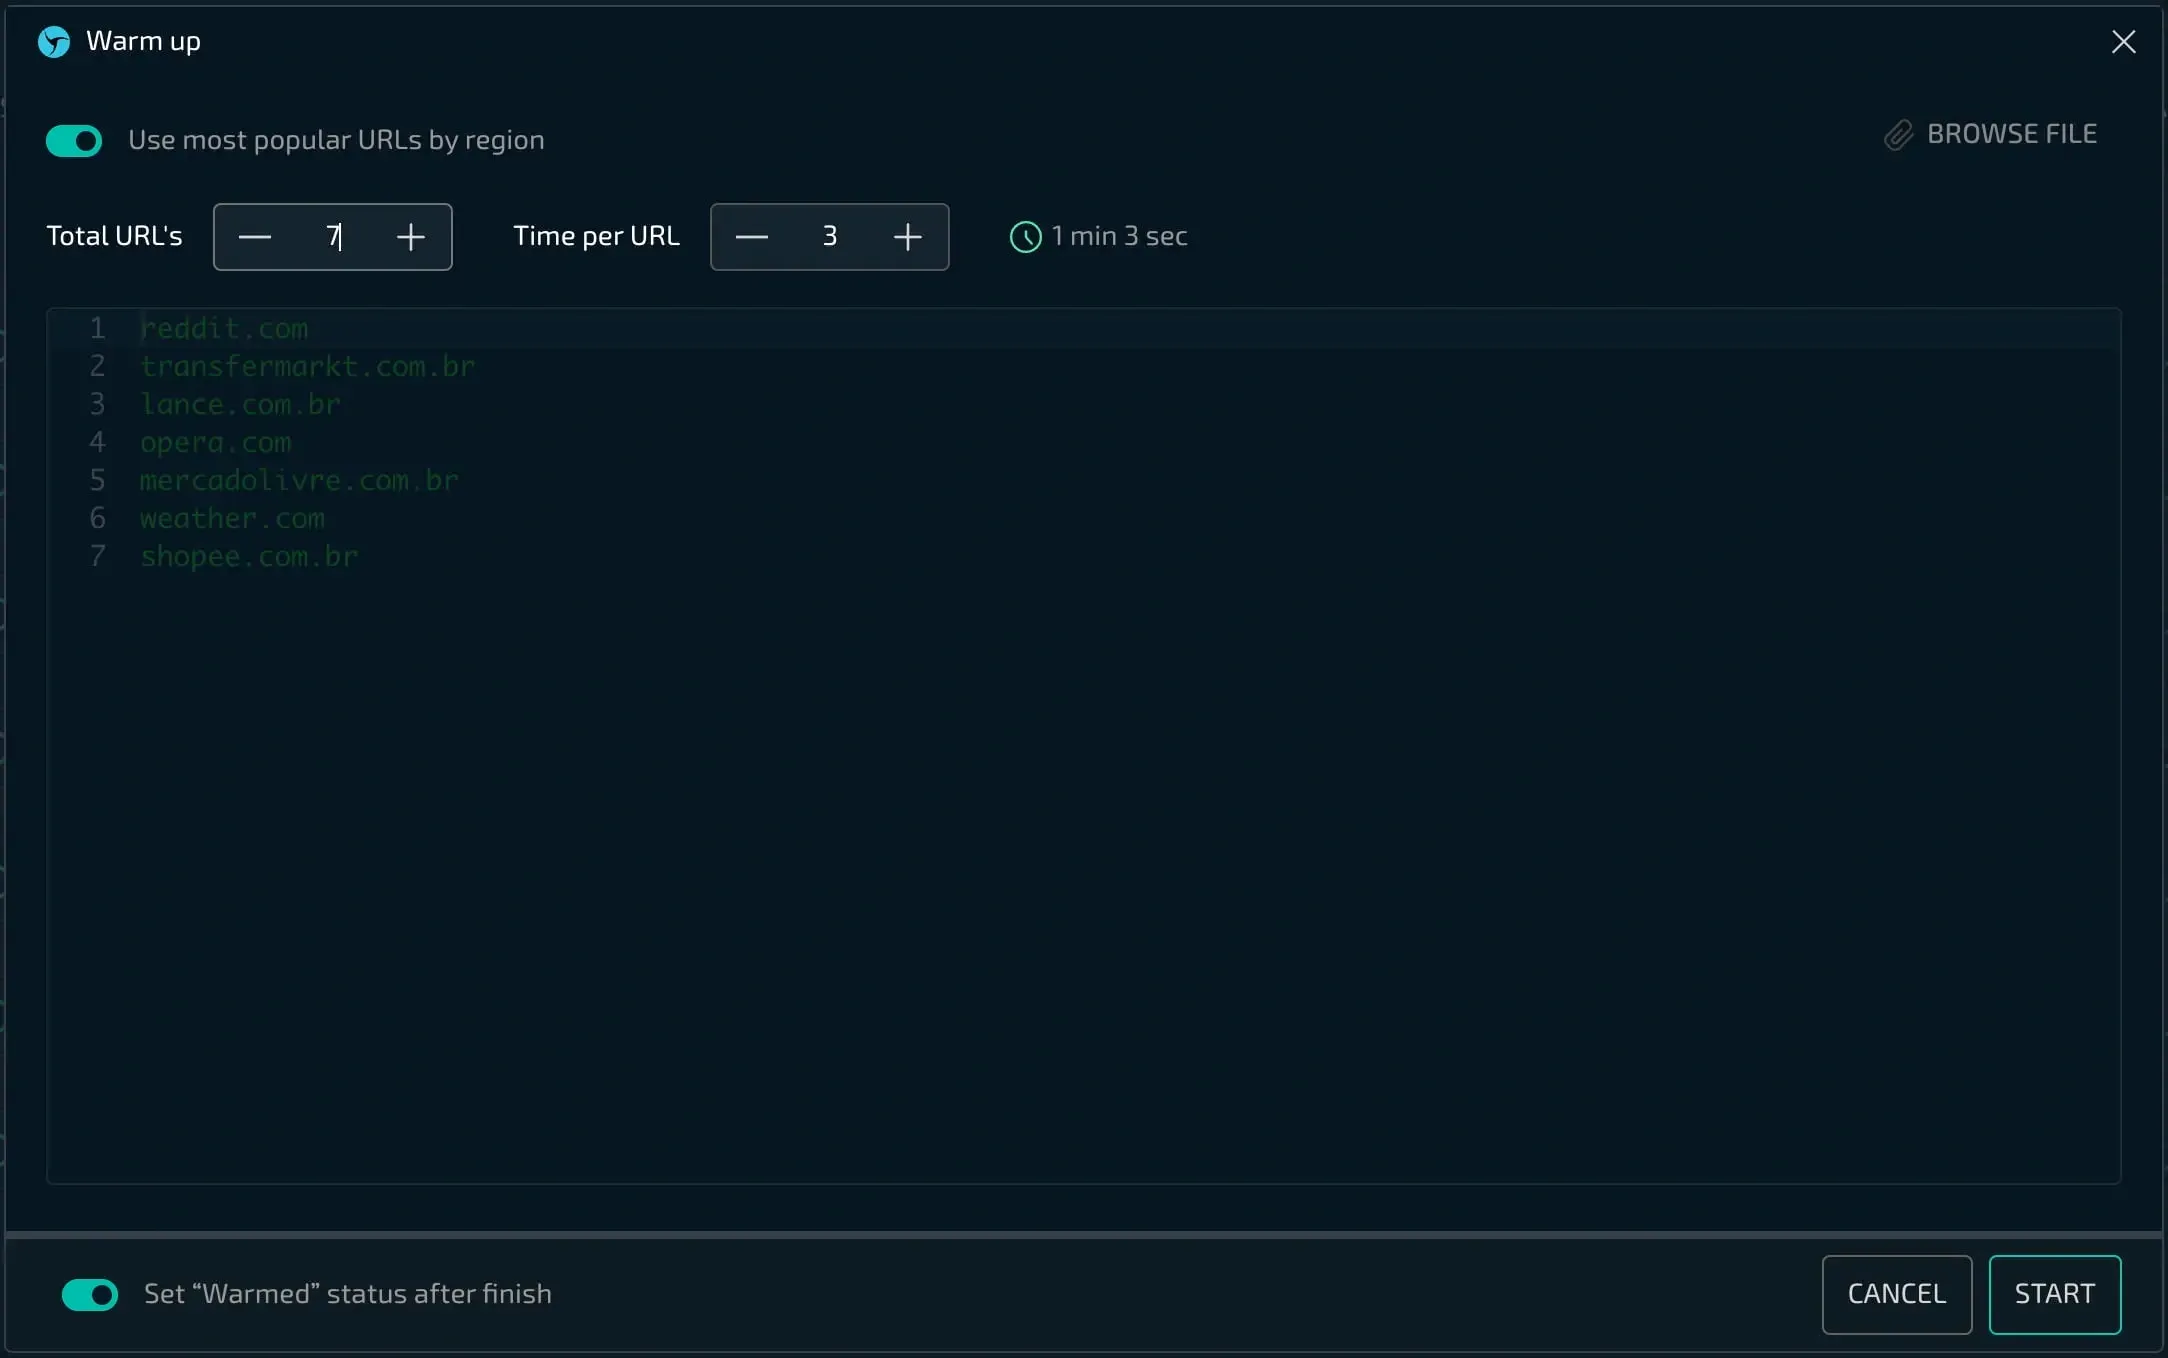
Task: Click the Total URL's value field
Action: (x=333, y=237)
